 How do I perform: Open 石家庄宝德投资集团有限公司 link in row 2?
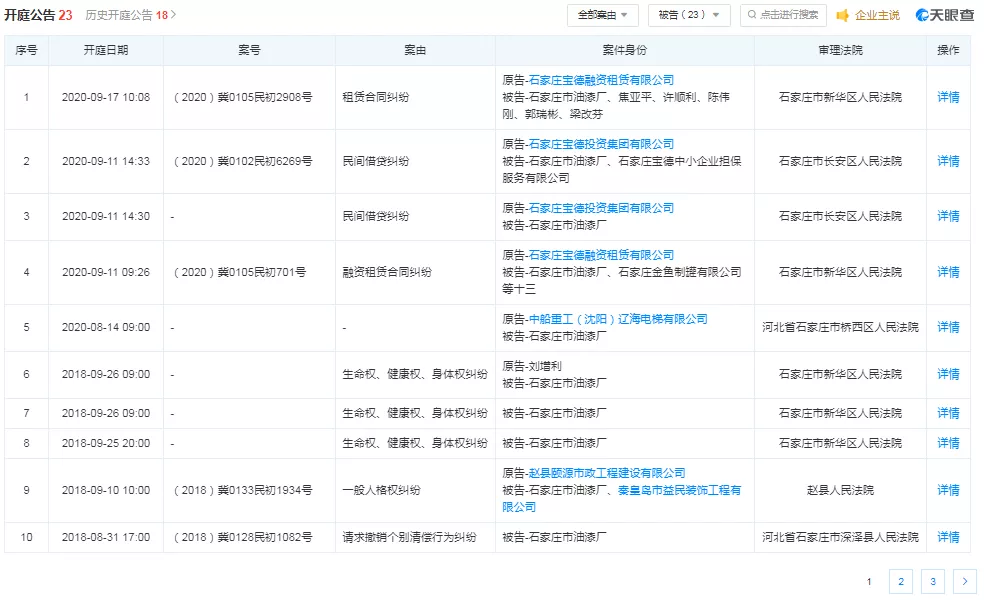[601, 144]
